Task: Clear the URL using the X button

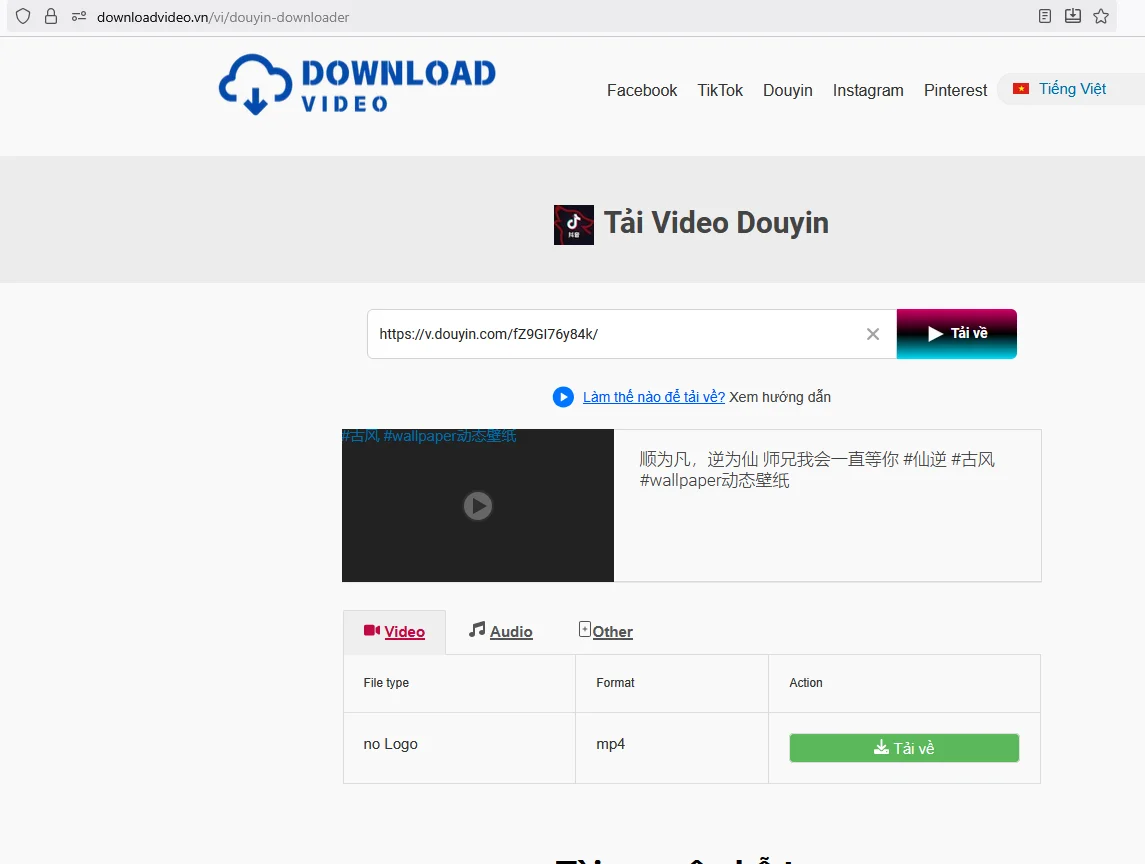Action: pos(872,334)
